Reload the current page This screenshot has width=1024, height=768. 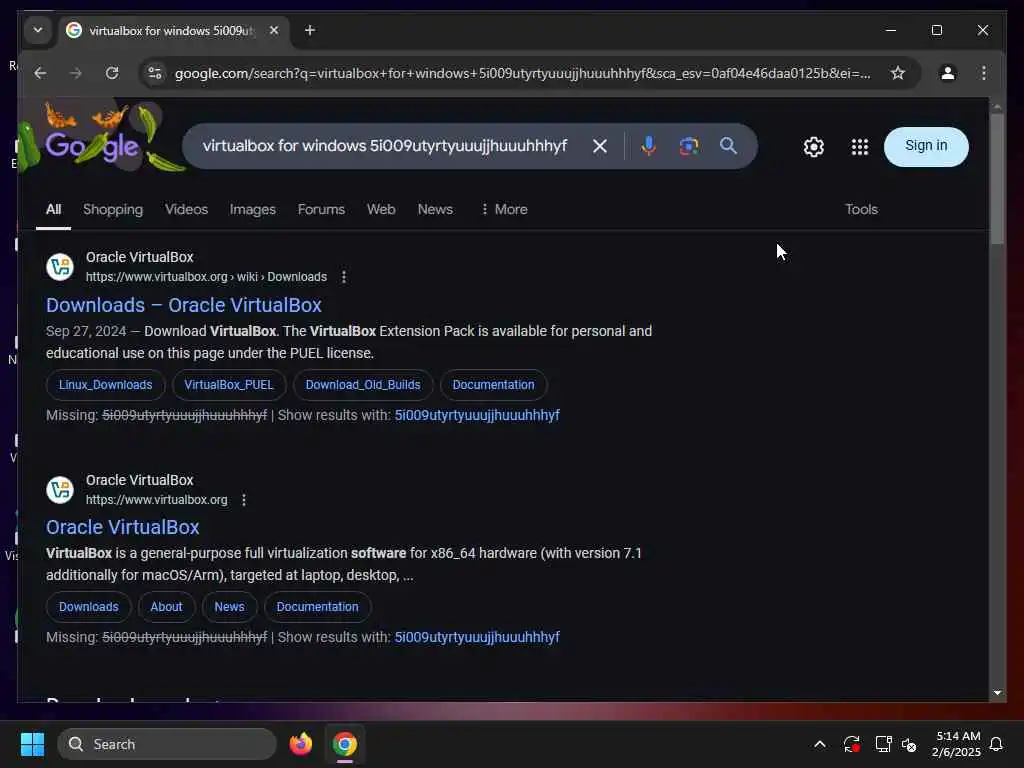click(112, 73)
